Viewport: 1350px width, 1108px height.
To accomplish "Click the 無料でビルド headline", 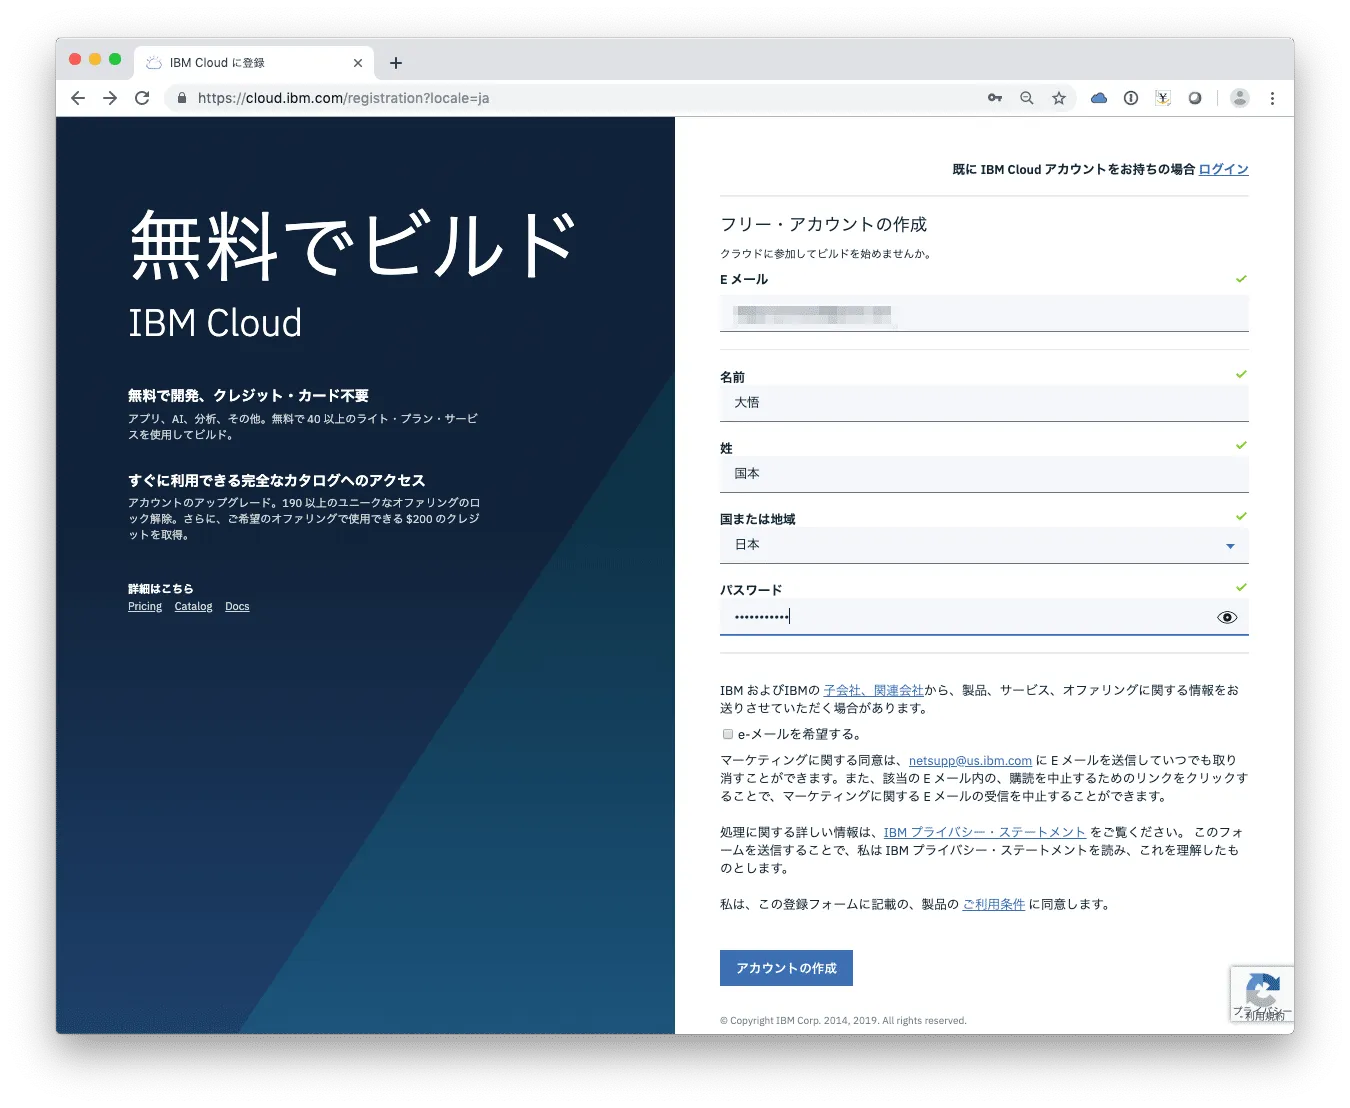I will pos(352,246).
